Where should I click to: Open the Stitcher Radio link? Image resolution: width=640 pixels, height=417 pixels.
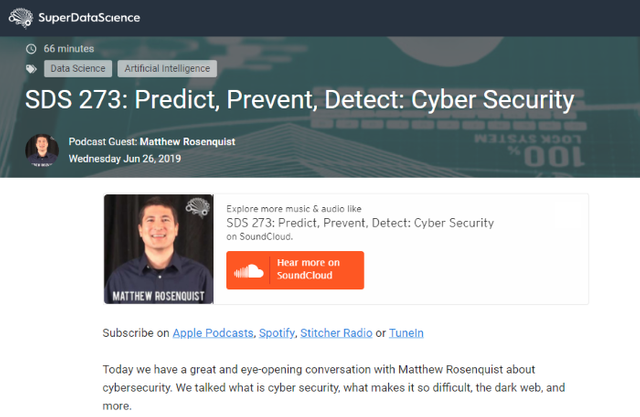click(336, 332)
